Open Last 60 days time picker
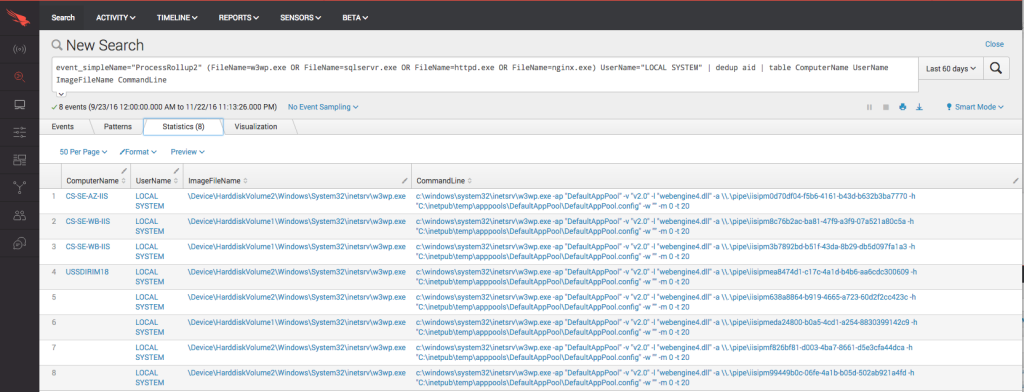This screenshot has height=392, width=1024. pos(950,68)
